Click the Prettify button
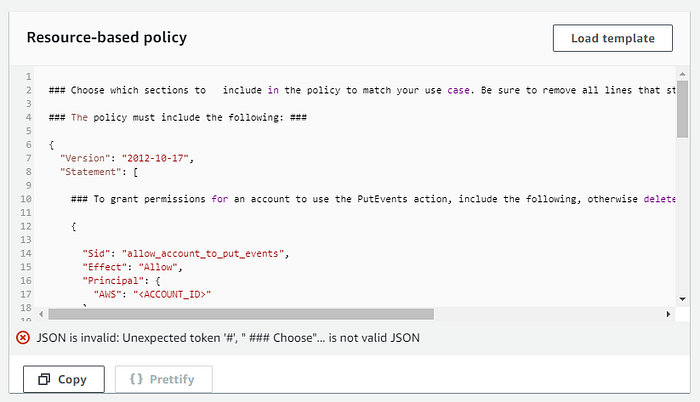Viewport: 700px width, 402px height. [x=163, y=379]
